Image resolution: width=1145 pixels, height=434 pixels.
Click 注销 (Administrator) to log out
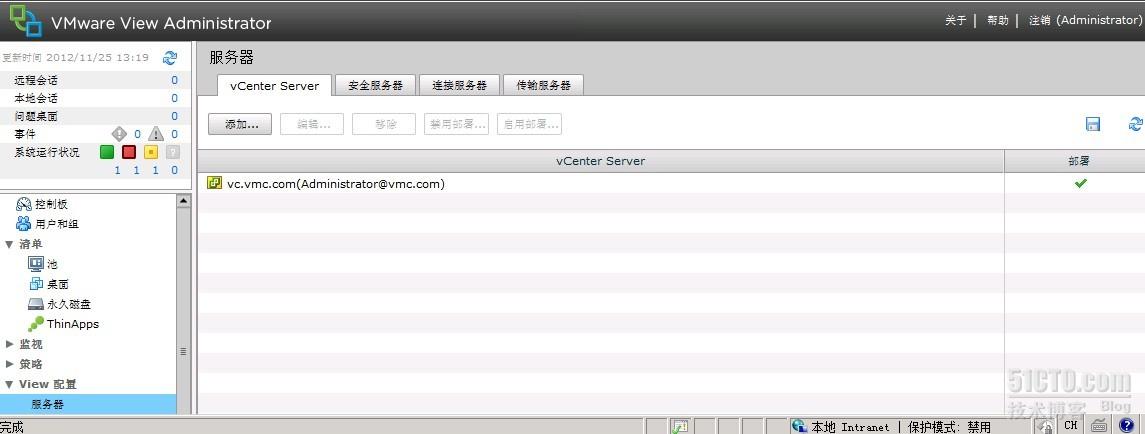pyautogui.click(x=1084, y=20)
